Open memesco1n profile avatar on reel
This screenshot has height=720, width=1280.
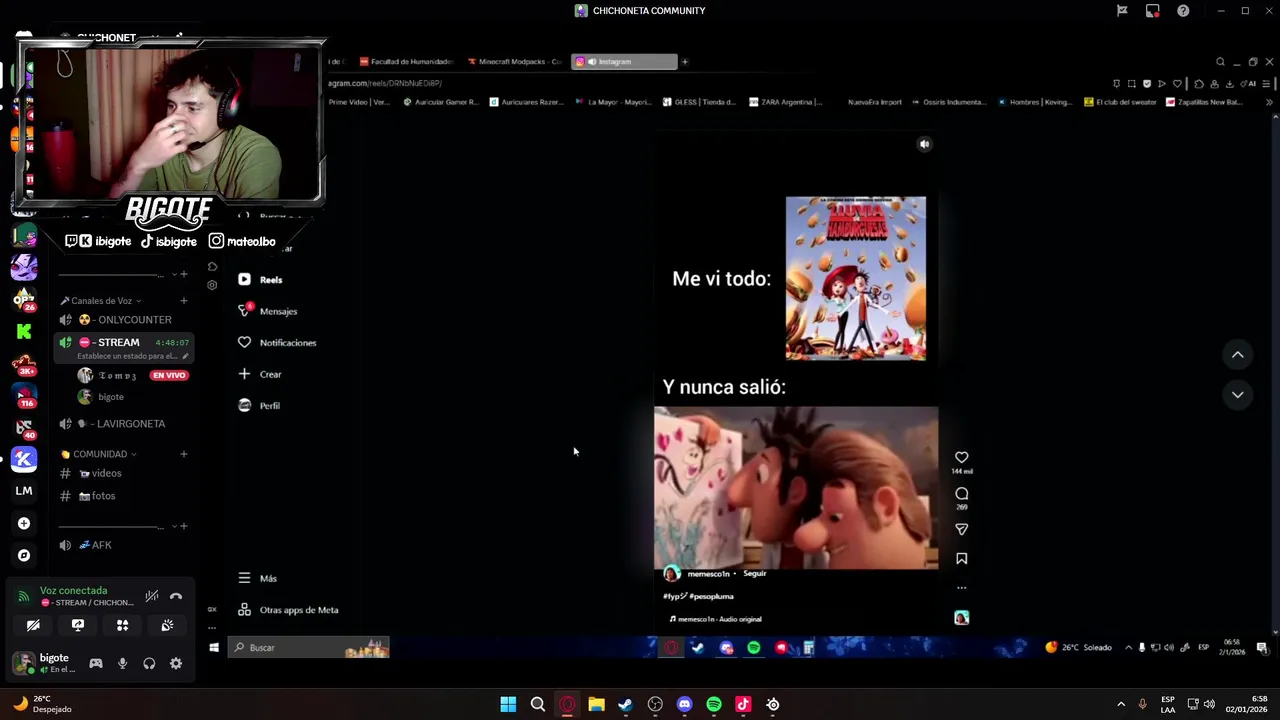[672, 574]
